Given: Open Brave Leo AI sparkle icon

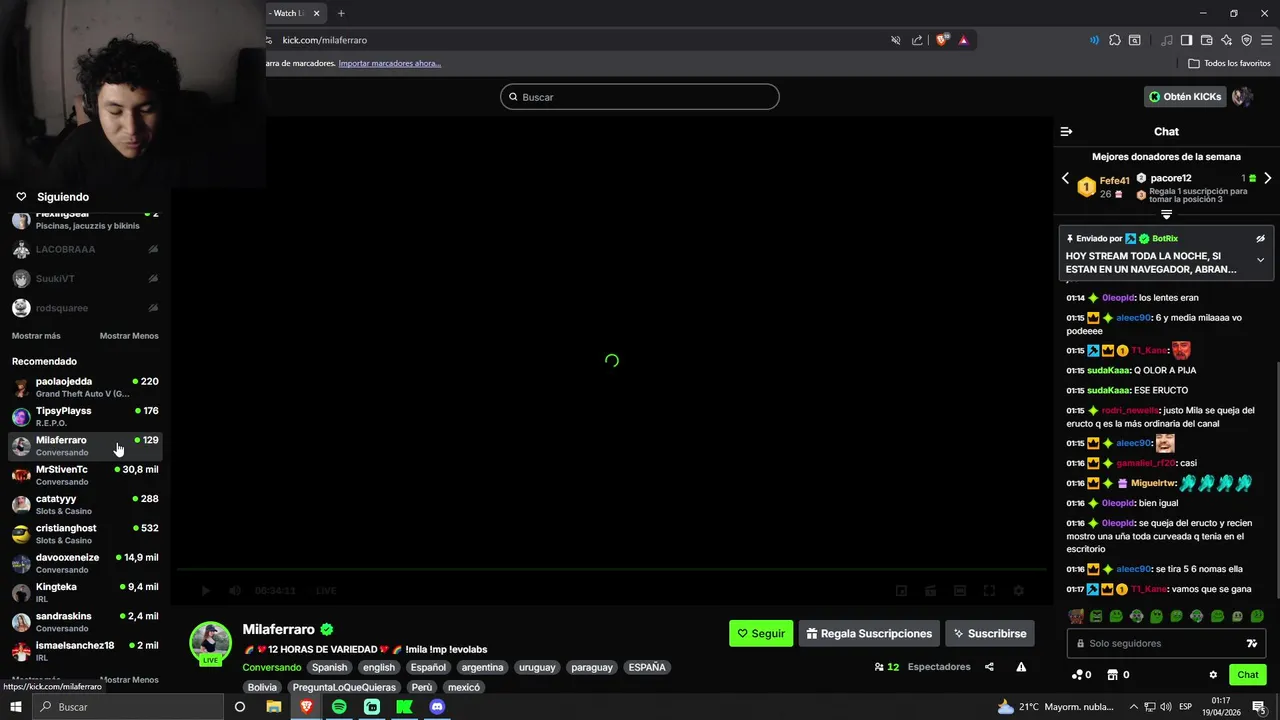Looking at the screenshot, I should tap(1226, 40).
